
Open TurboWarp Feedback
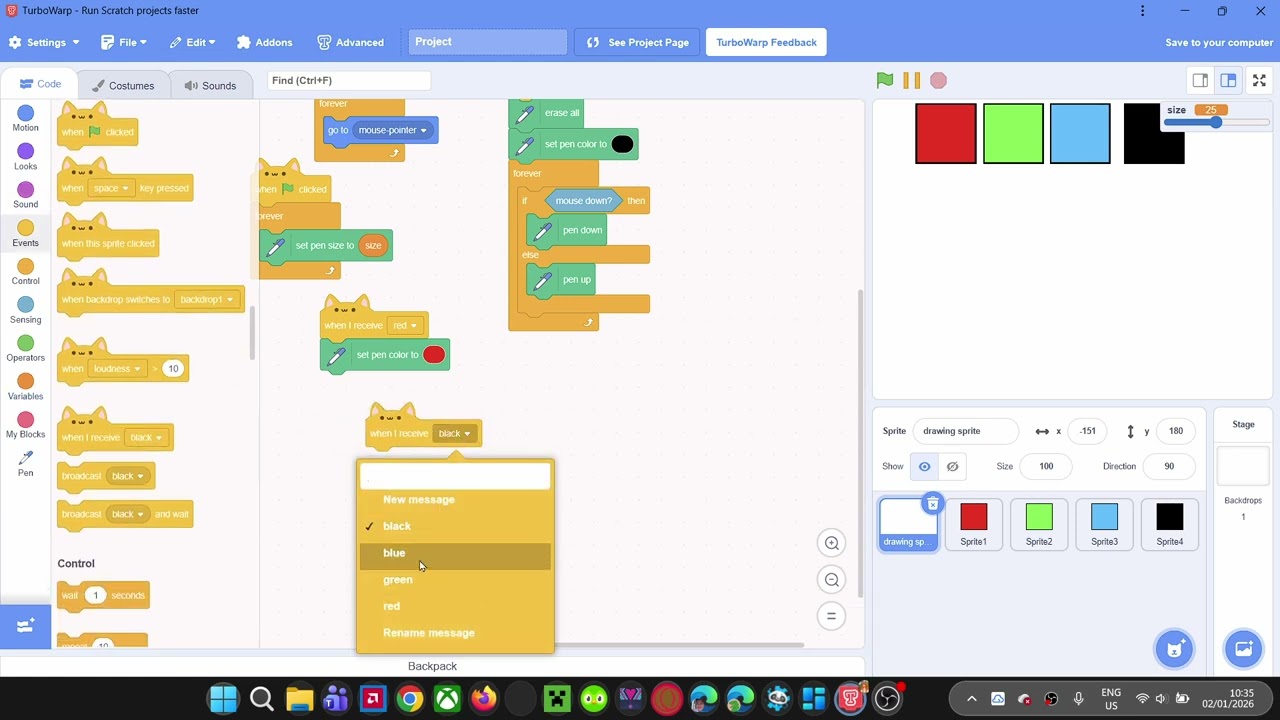pos(766,42)
